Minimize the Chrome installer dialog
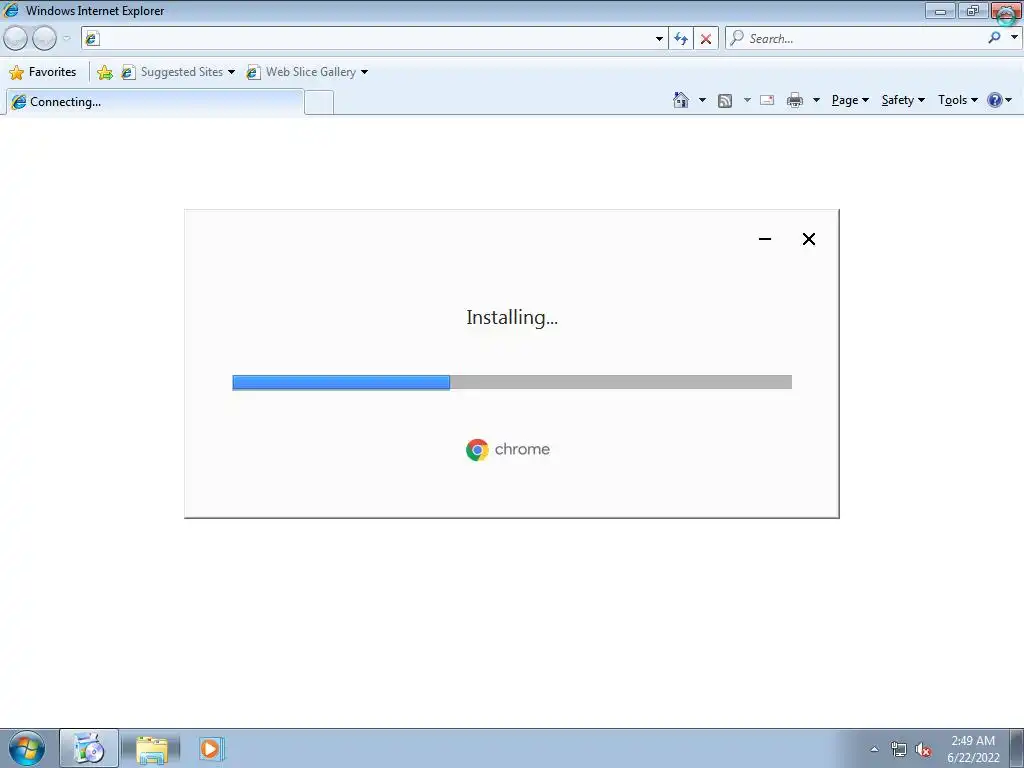The height and width of the screenshot is (768, 1024). coord(765,239)
